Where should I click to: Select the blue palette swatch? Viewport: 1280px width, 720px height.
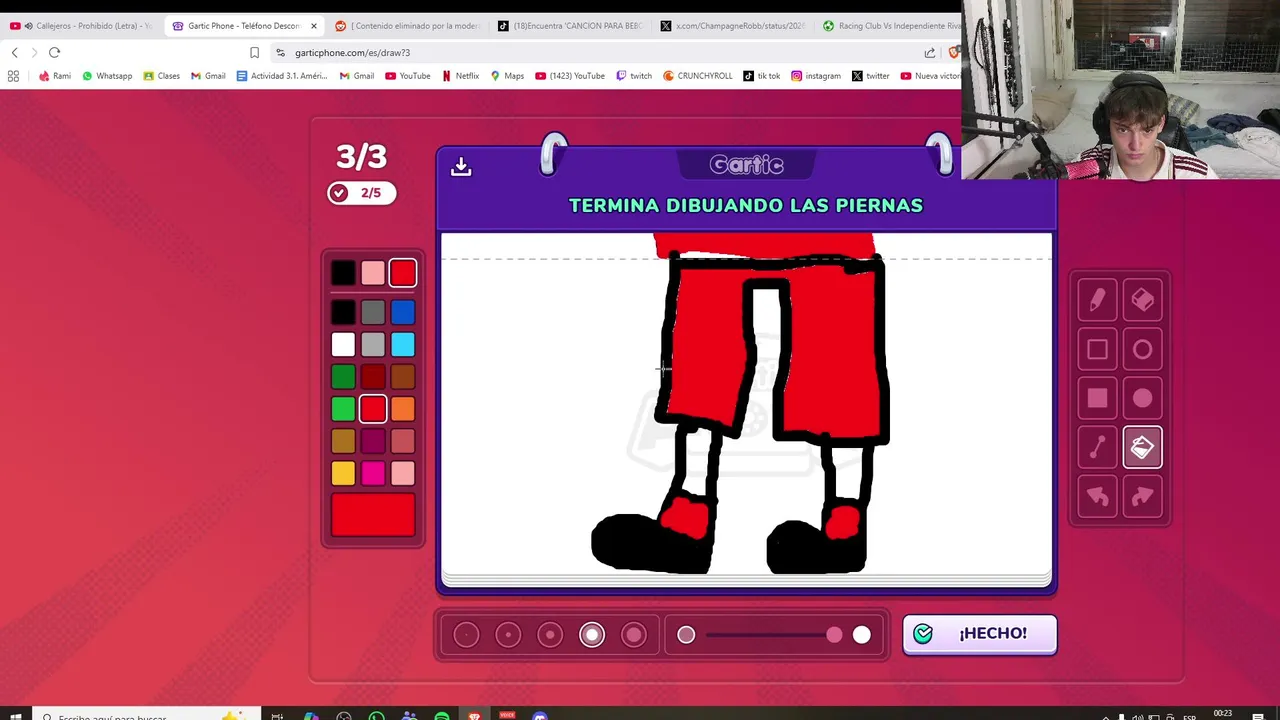403,314
